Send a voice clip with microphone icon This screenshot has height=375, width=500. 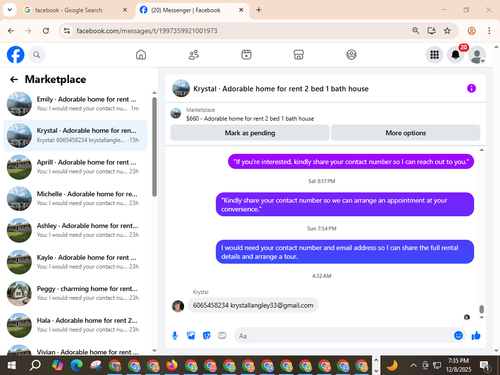pos(175,336)
